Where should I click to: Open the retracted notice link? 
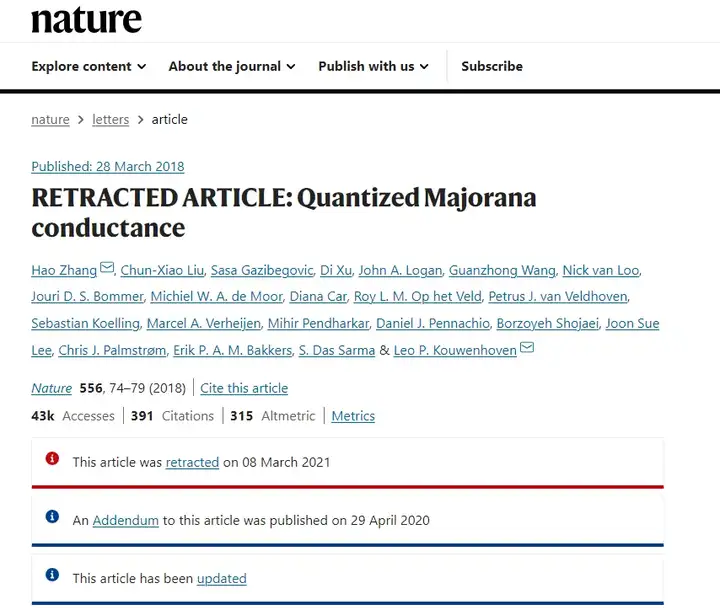[x=192, y=462]
